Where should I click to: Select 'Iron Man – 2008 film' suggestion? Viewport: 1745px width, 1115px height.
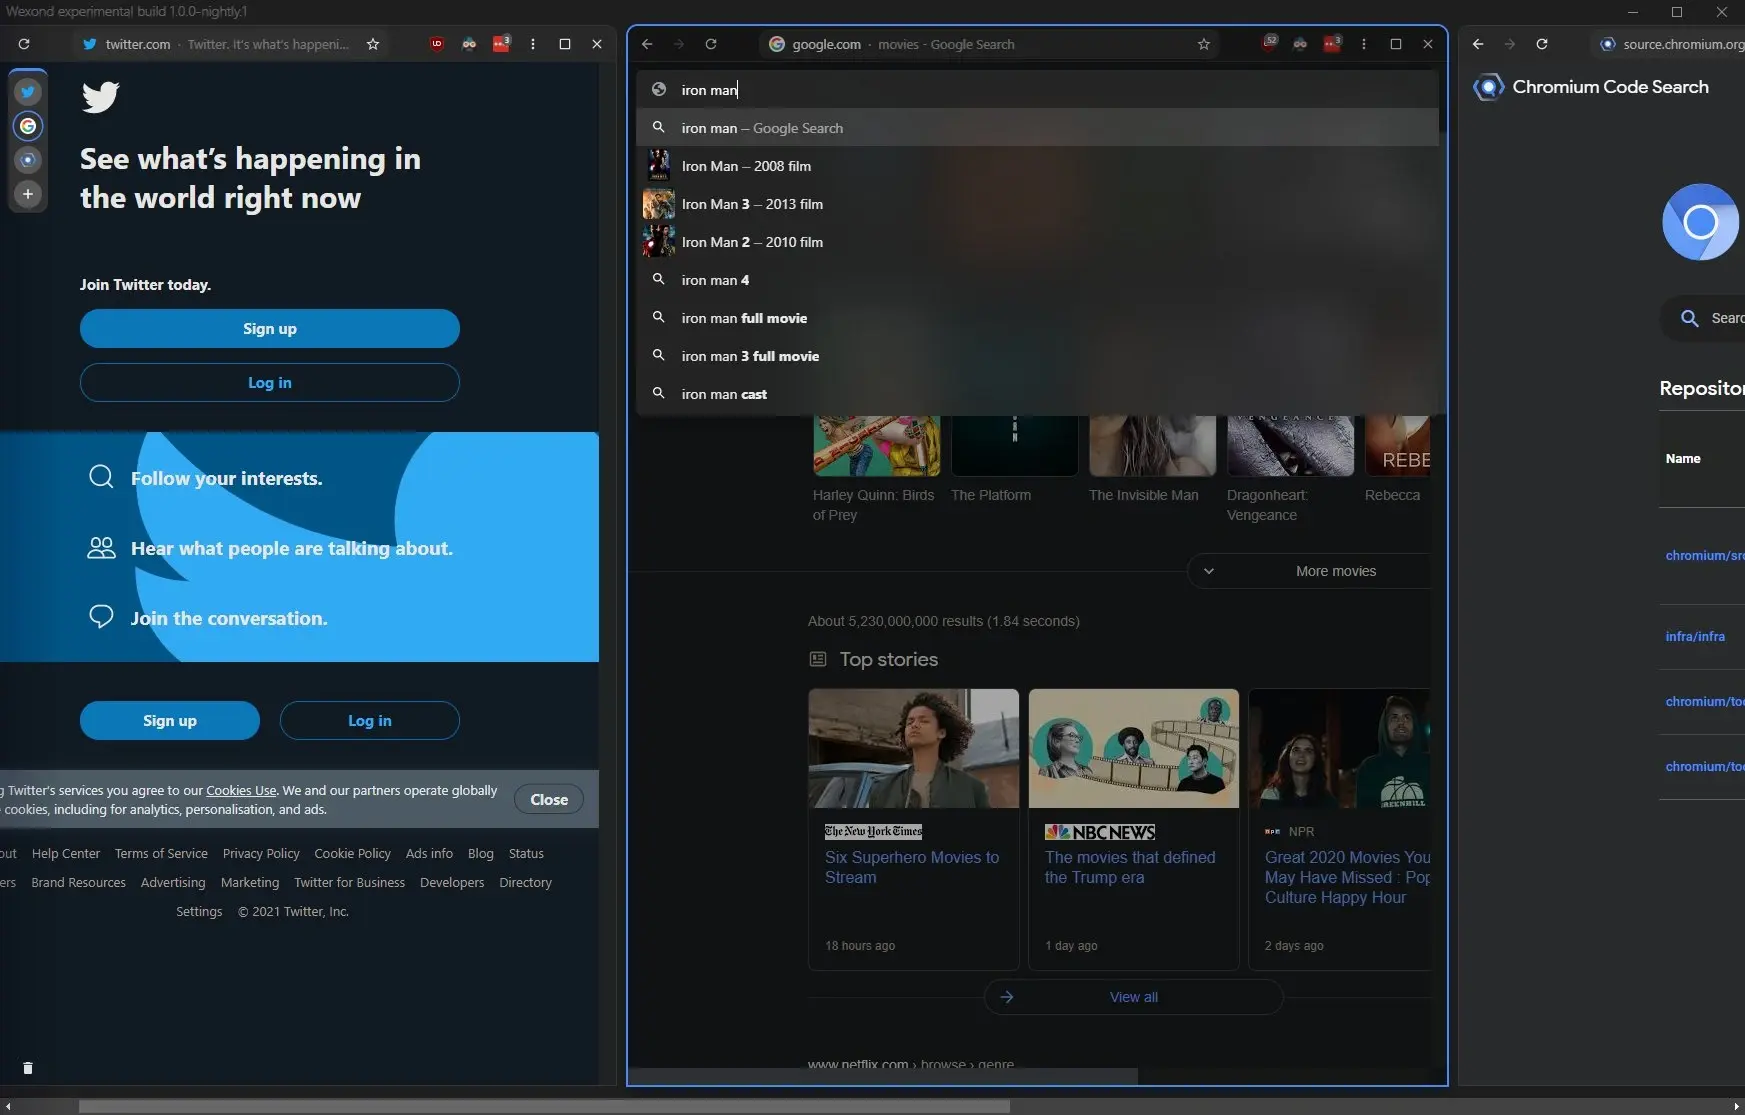[x=1038, y=166]
